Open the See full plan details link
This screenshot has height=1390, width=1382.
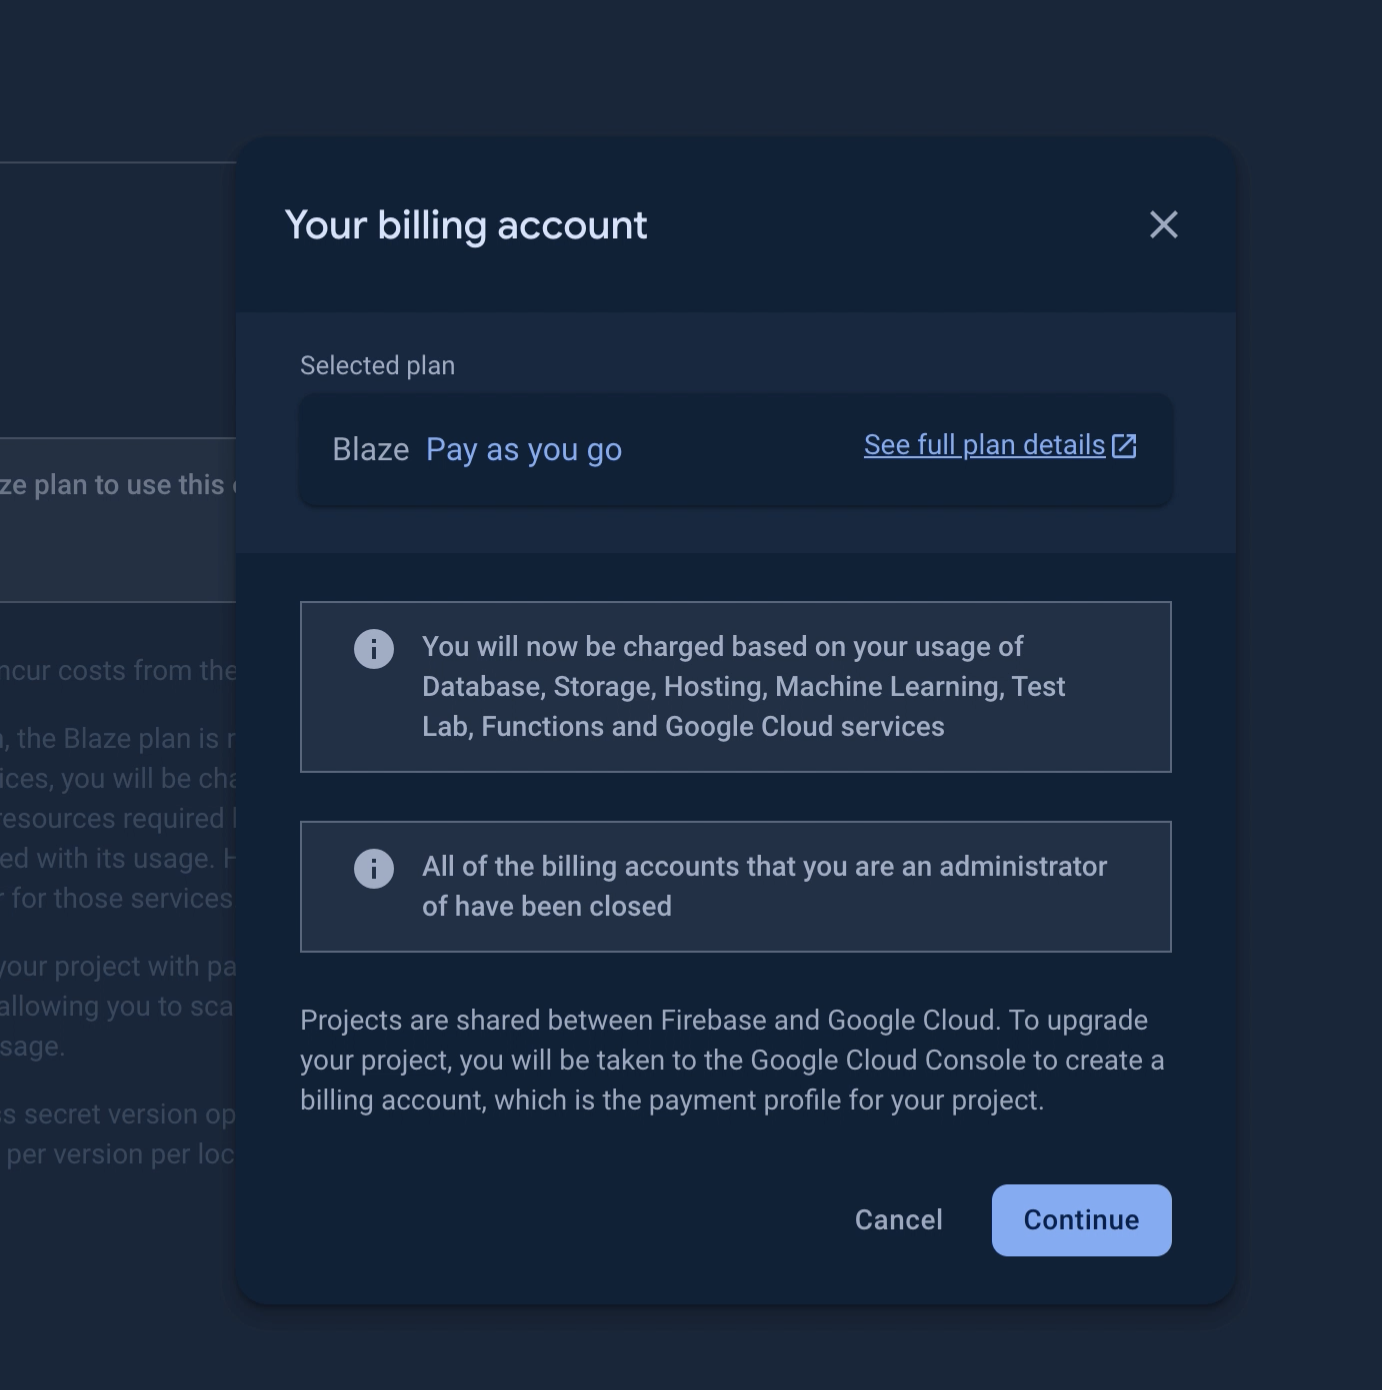tap(984, 446)
